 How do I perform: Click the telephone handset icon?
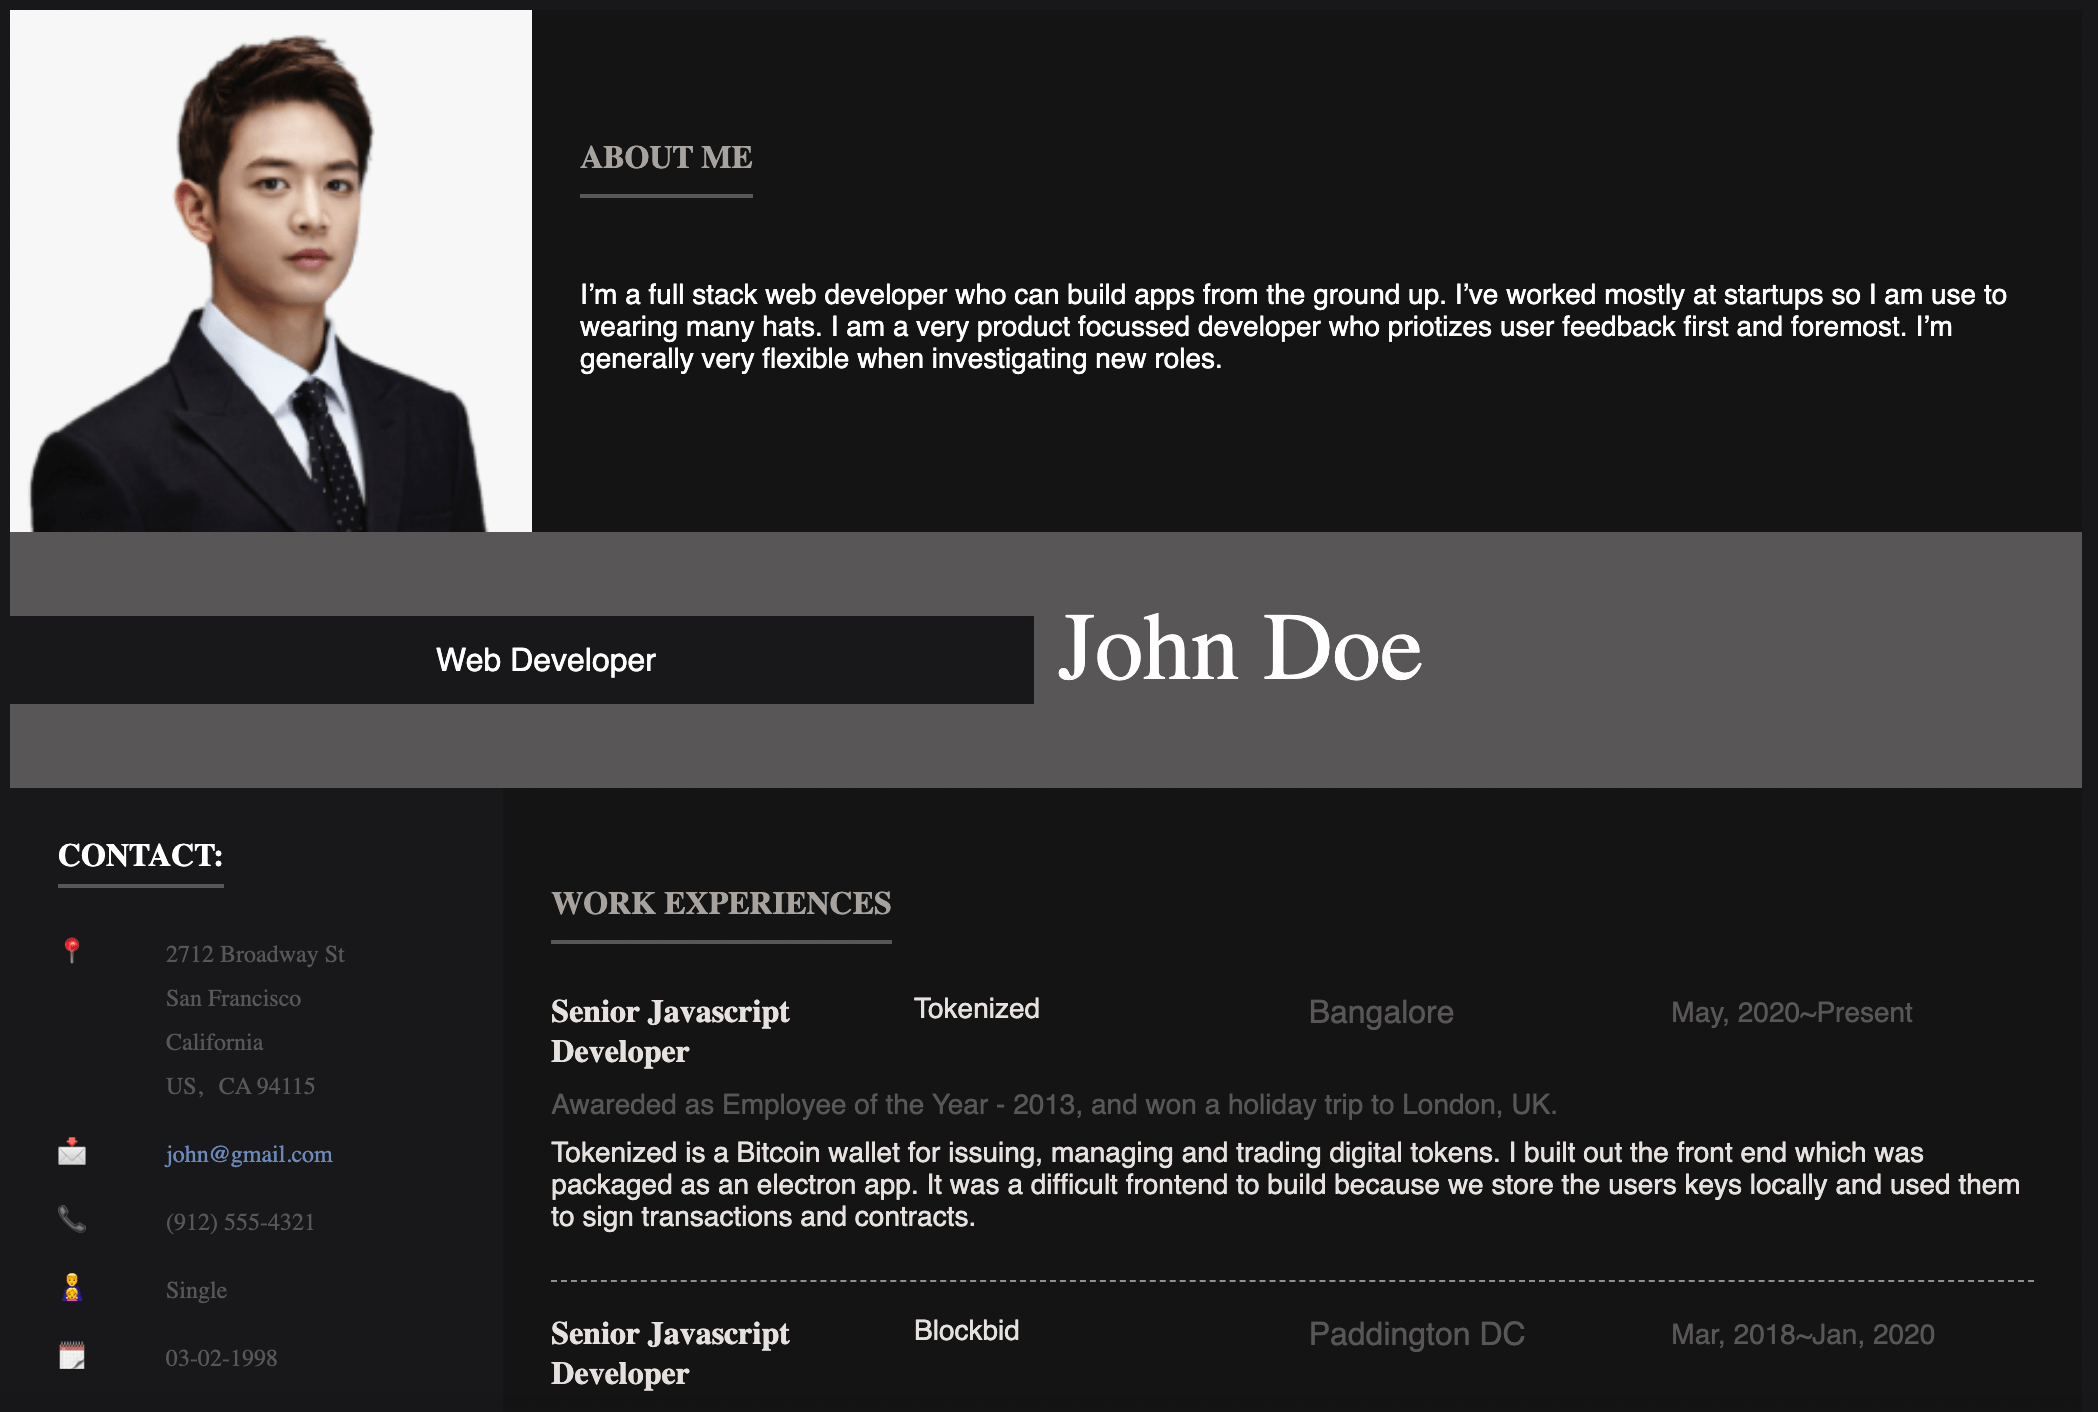pos(72,1219)
